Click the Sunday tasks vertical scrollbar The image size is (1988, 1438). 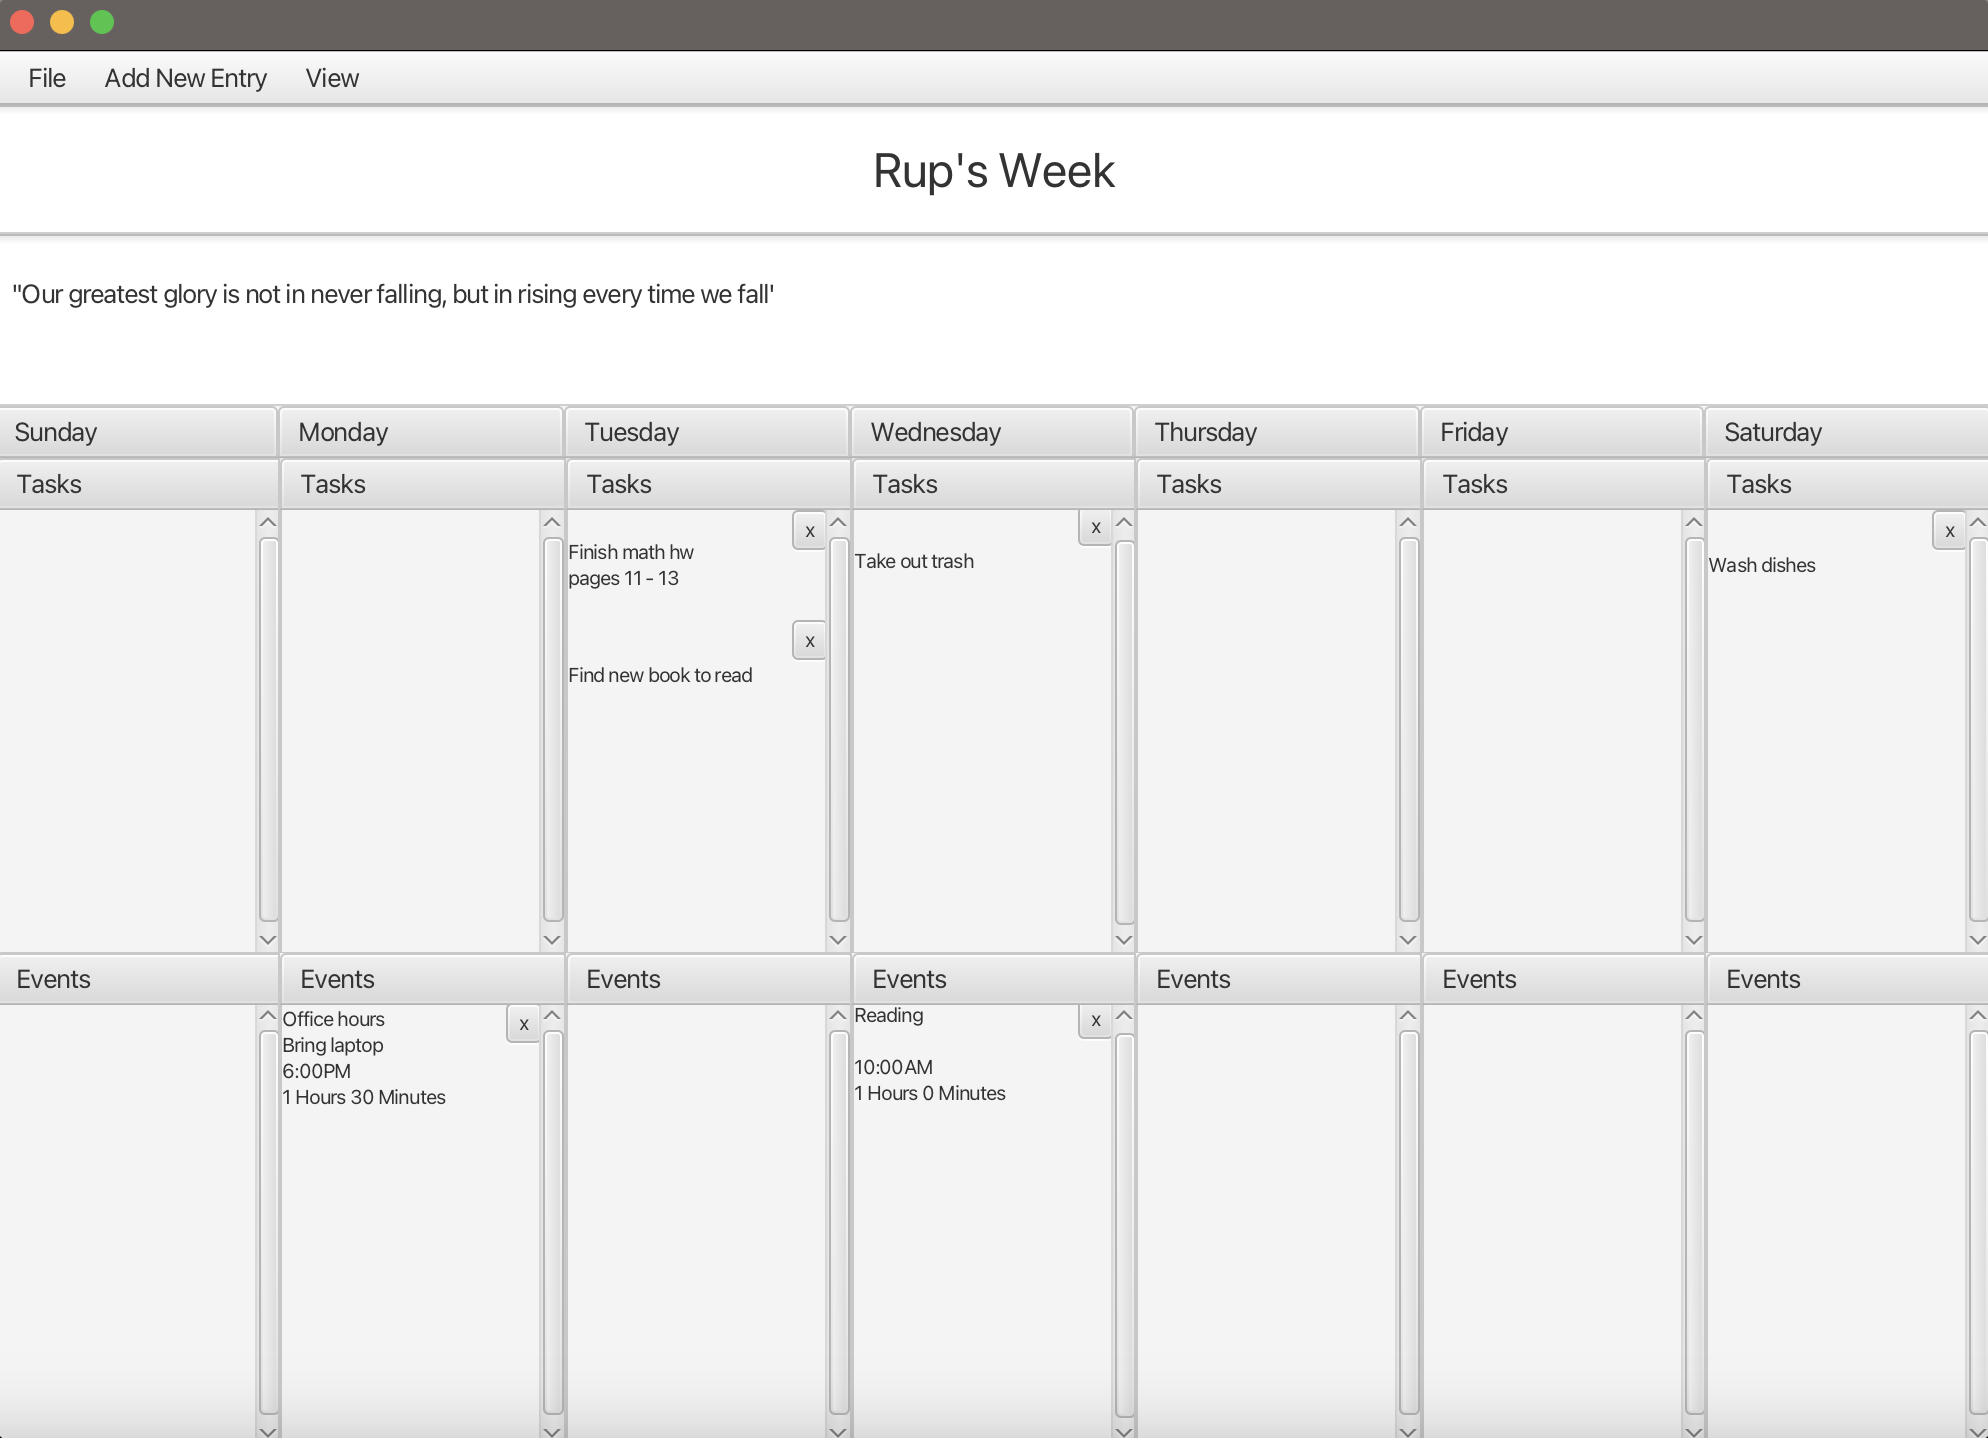(x=268, y=730)
